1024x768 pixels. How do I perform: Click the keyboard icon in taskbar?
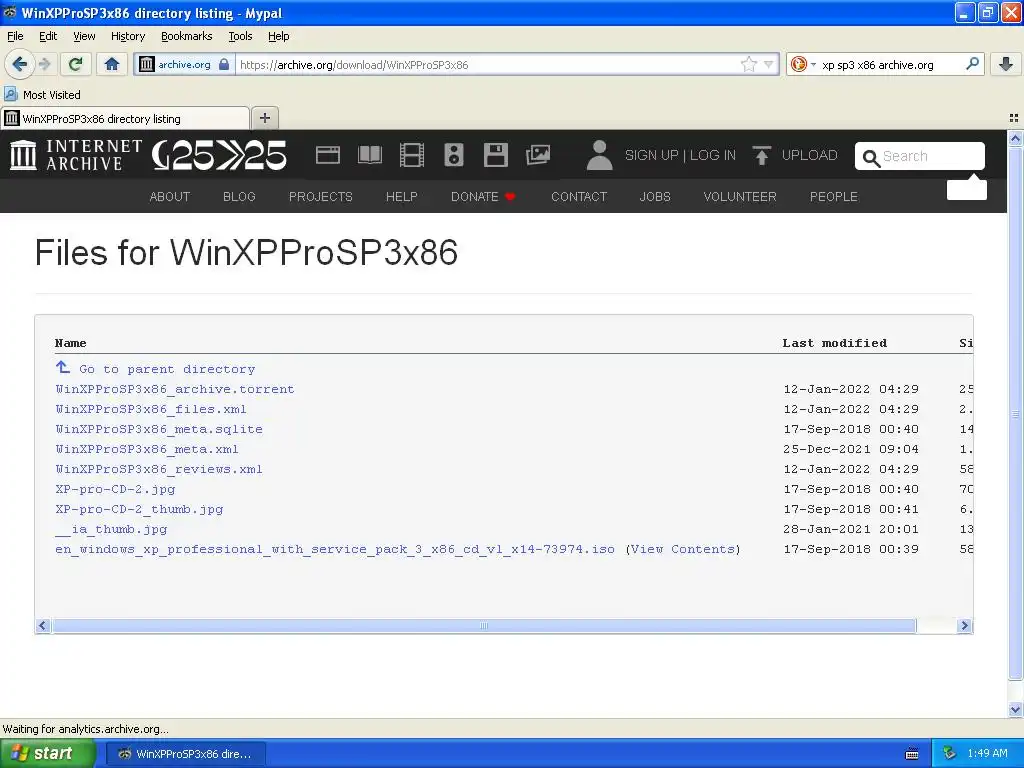point(912,754)
